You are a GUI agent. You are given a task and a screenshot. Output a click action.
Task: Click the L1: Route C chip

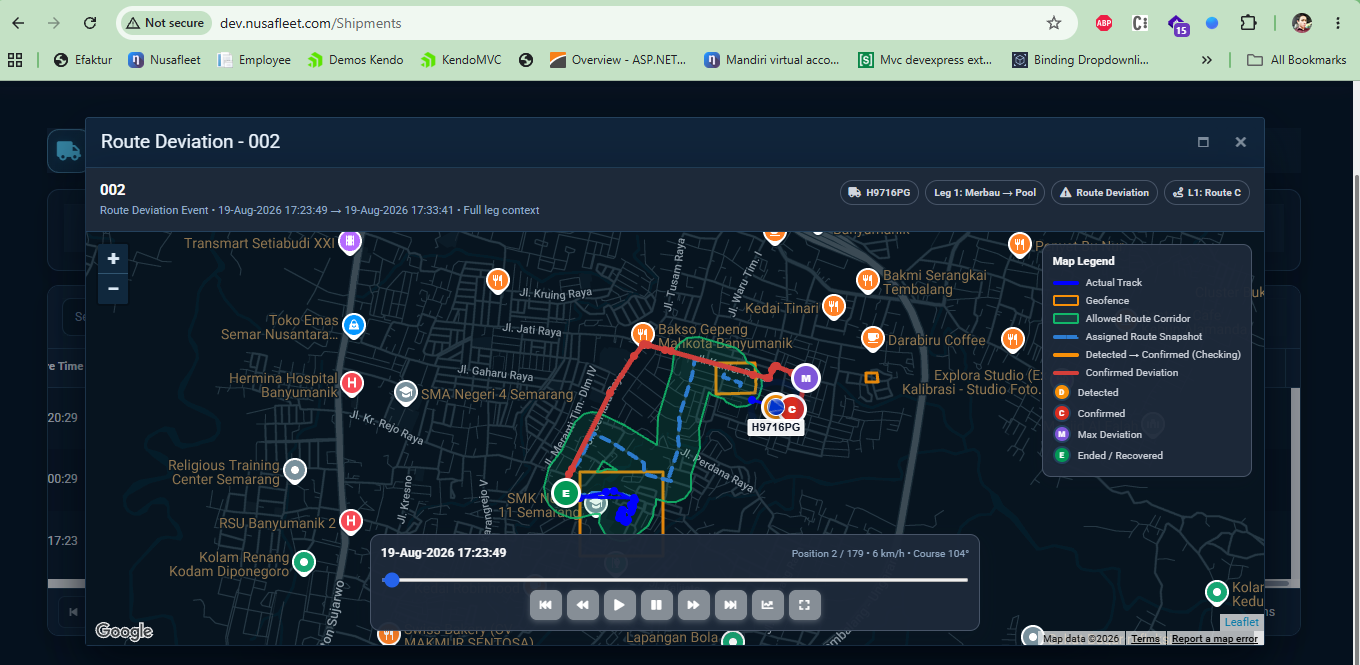point(1207,192)
